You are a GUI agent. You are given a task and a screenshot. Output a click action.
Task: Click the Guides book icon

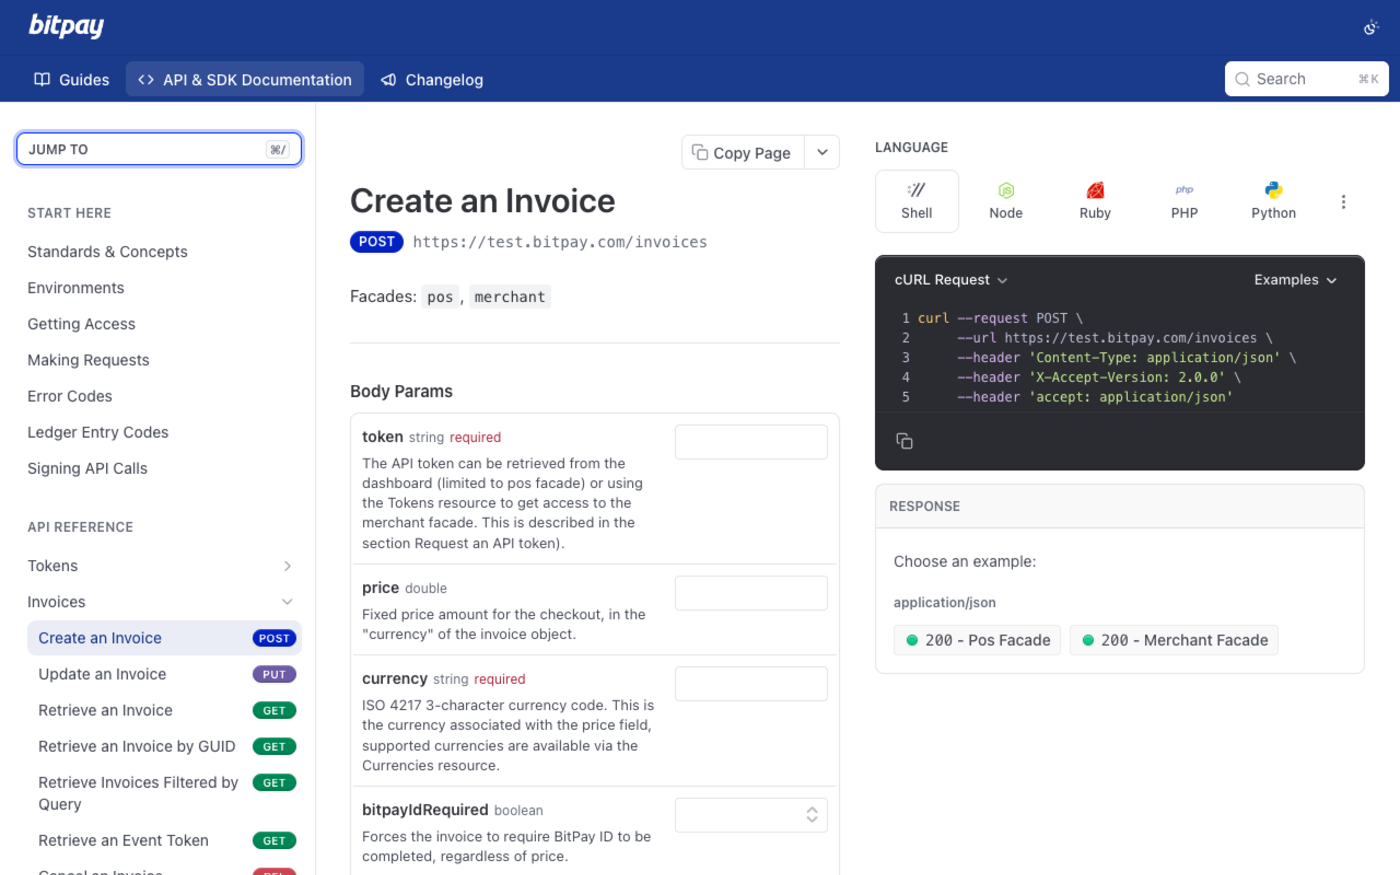click(x=42, y=79)
